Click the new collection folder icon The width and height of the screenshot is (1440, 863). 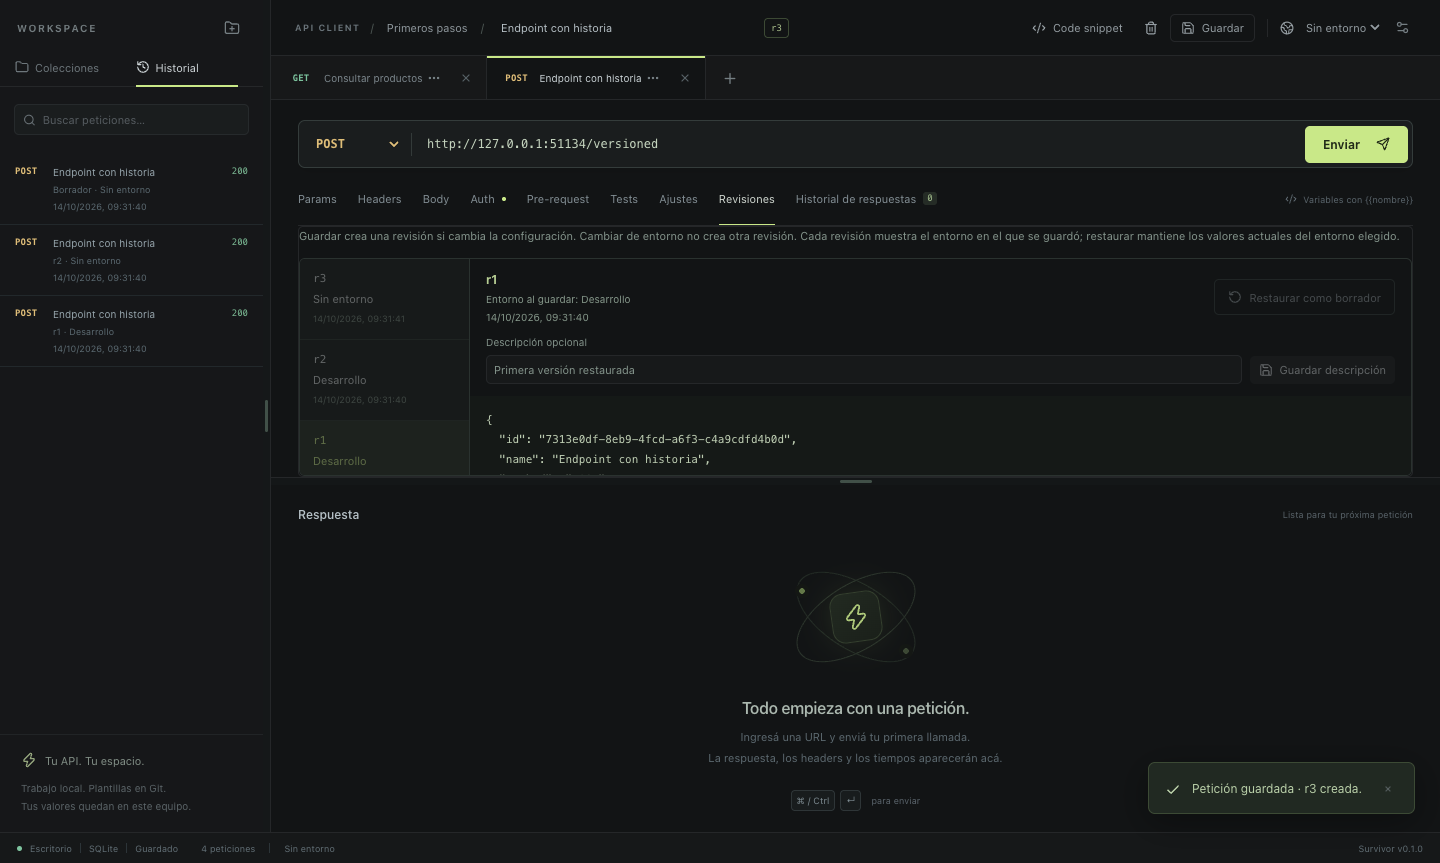click(232, 28)
